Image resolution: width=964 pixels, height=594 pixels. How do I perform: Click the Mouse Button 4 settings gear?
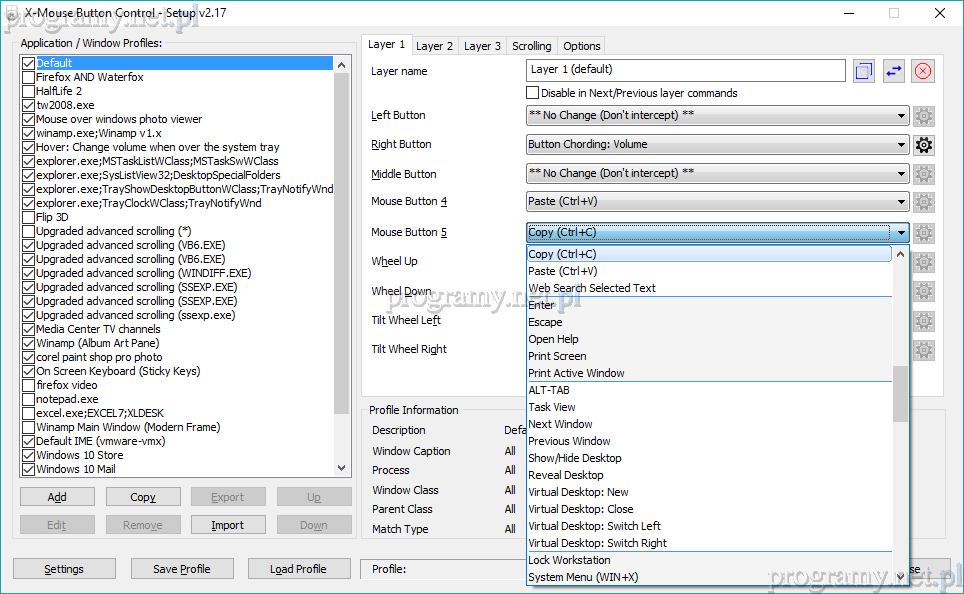[924, 203]
